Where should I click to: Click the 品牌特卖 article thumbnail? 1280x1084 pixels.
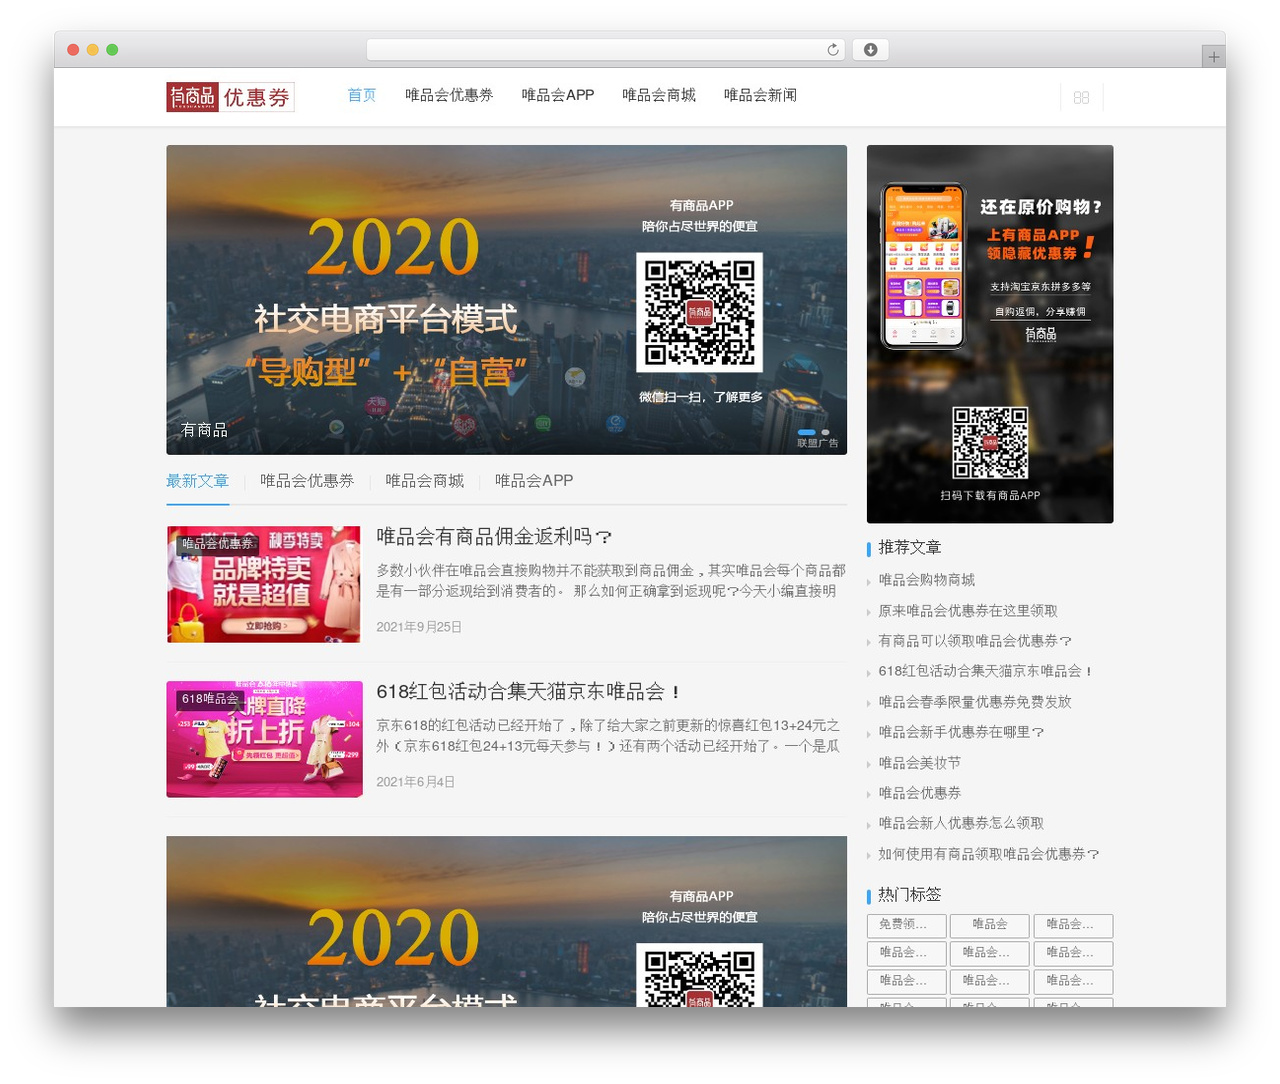click(x=264, y=584)
